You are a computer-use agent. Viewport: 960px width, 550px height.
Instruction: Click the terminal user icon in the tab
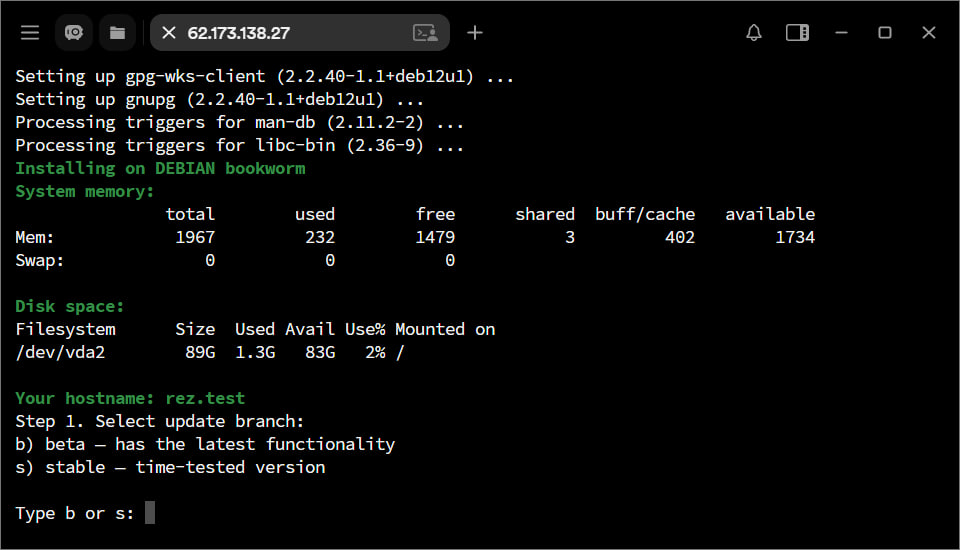pos(425,33)
